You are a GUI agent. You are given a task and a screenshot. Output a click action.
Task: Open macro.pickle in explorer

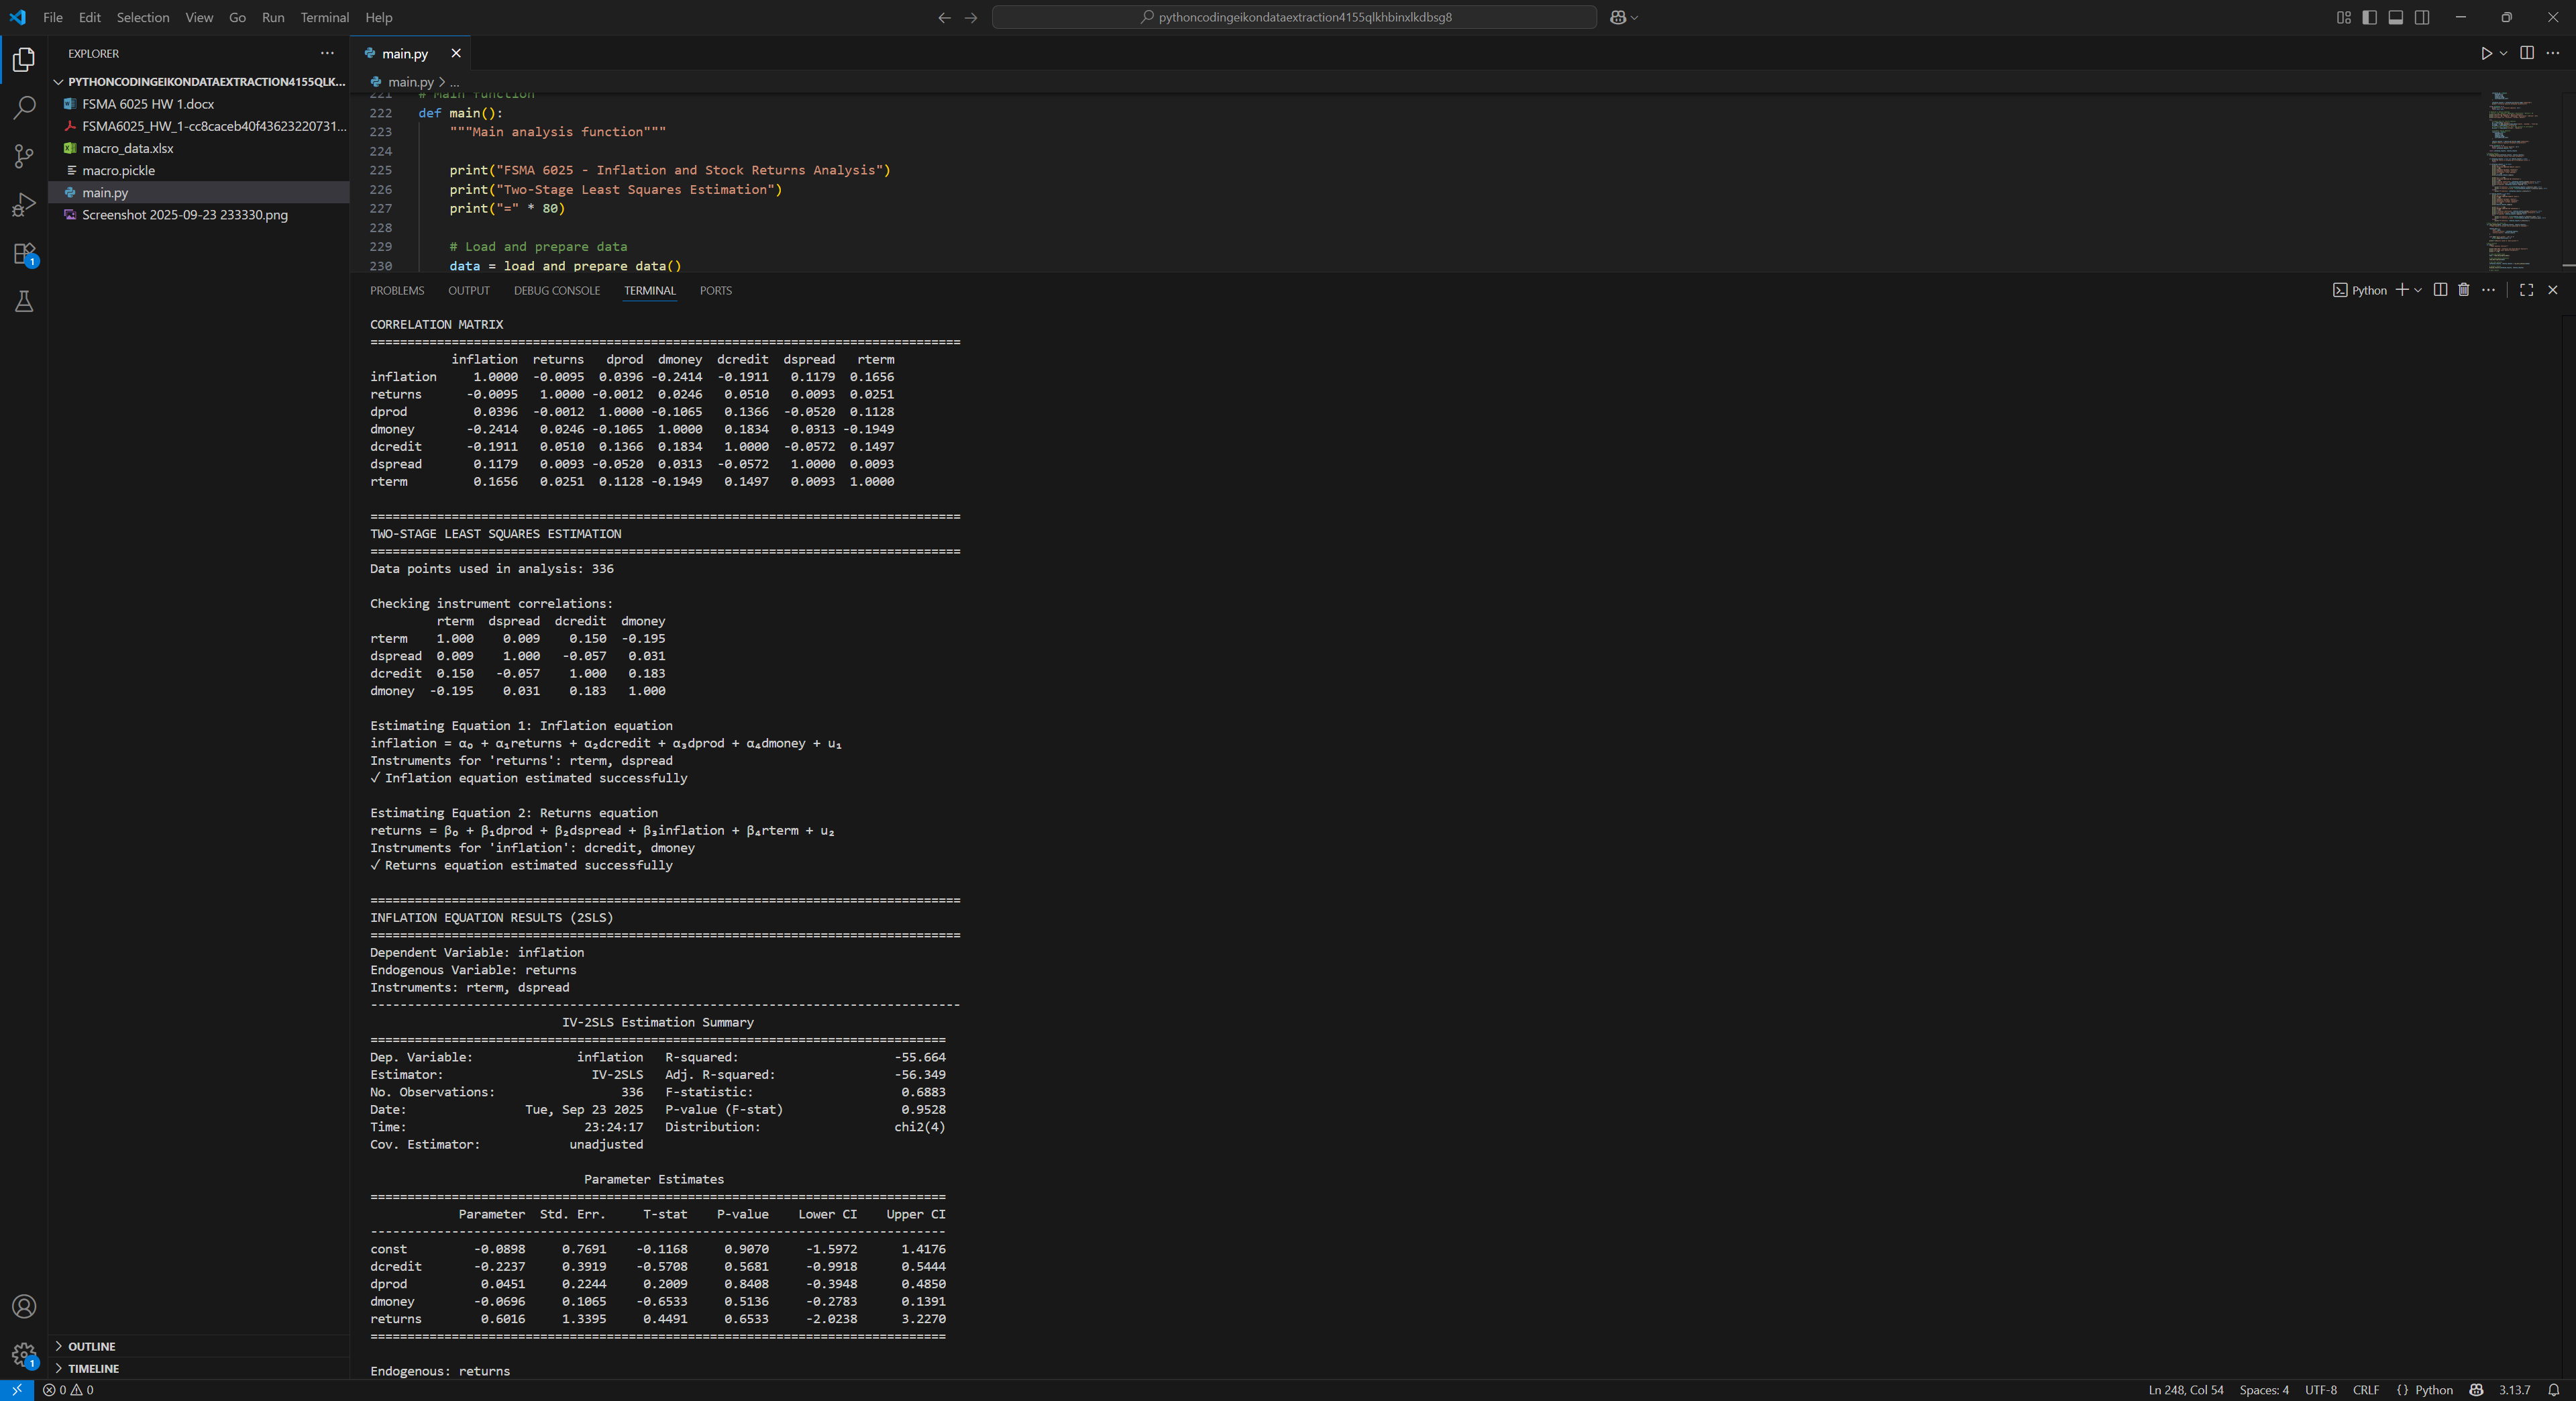tap(200, 170)
